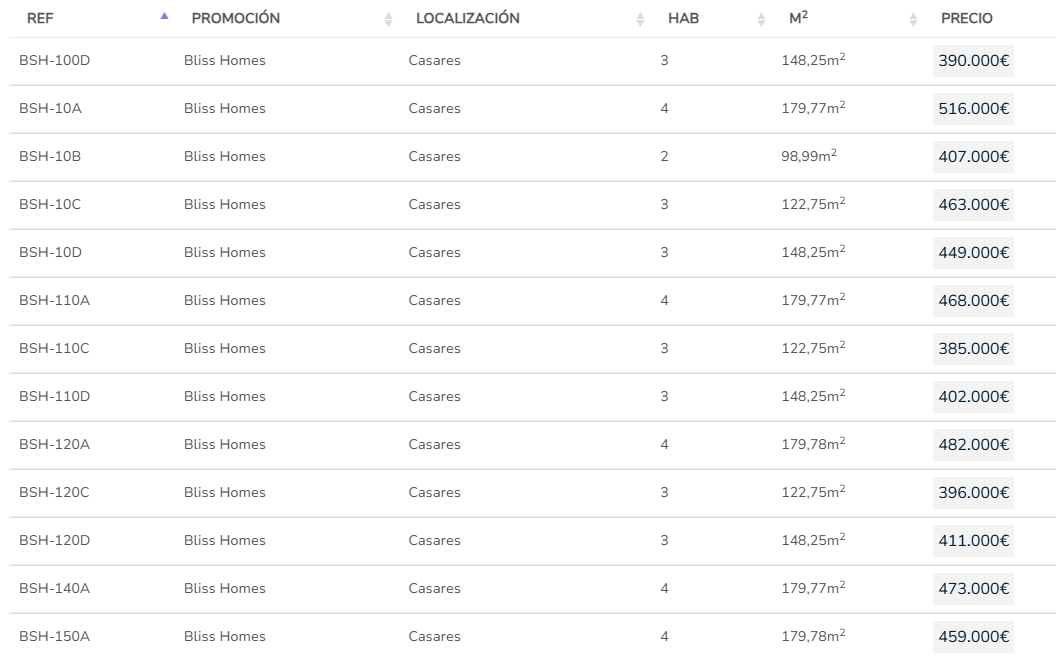Screen dimensions: 1056x659
Task: Select the BSH-140A reference cell
Action: pos(54,589)
